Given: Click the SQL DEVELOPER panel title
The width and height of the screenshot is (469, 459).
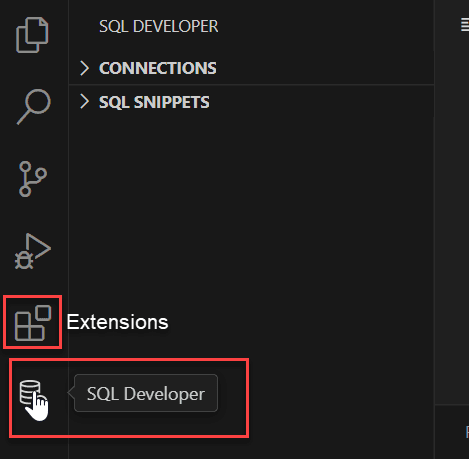Looking at the screenshot, I should click(x=159, y=26).
